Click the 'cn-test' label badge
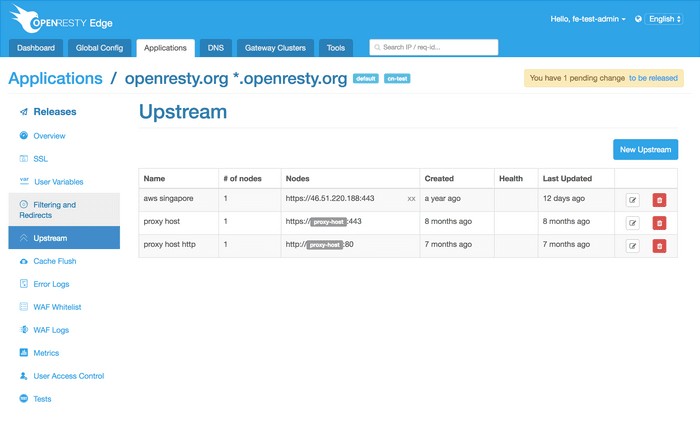Screen dimensions: 700x421 point(397,79)
